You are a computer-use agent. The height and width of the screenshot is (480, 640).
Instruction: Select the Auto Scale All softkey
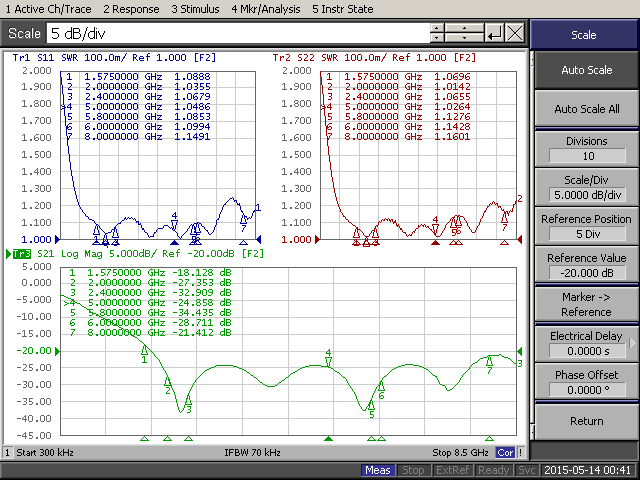point(587,109)
